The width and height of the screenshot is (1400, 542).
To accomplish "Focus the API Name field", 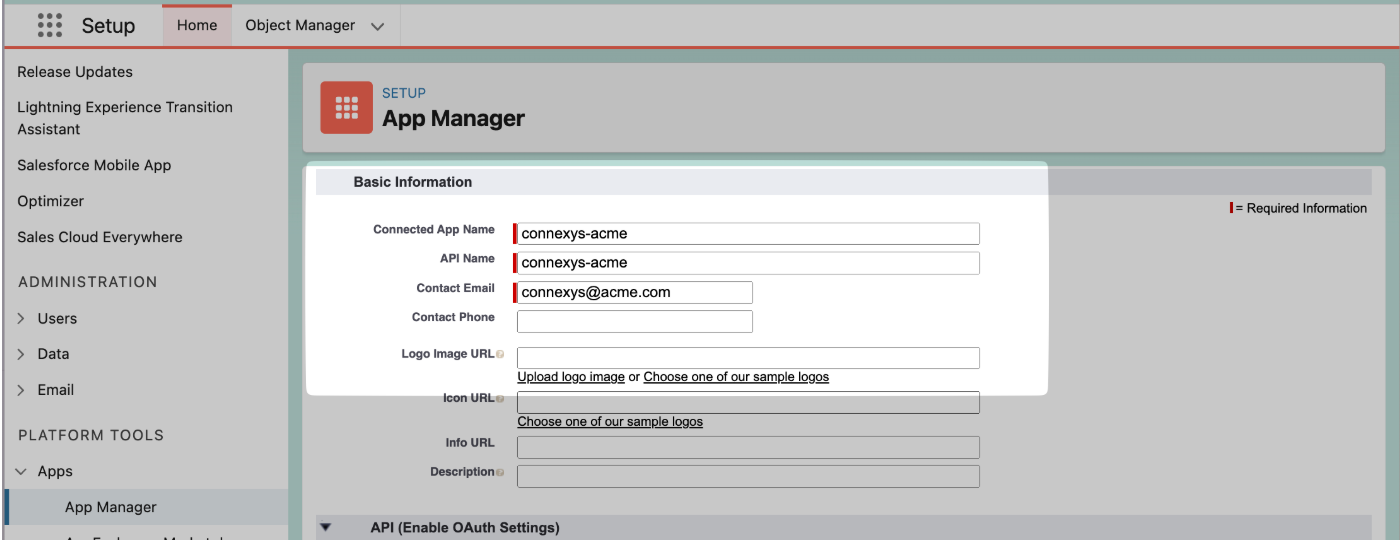I will click(748, 263).
